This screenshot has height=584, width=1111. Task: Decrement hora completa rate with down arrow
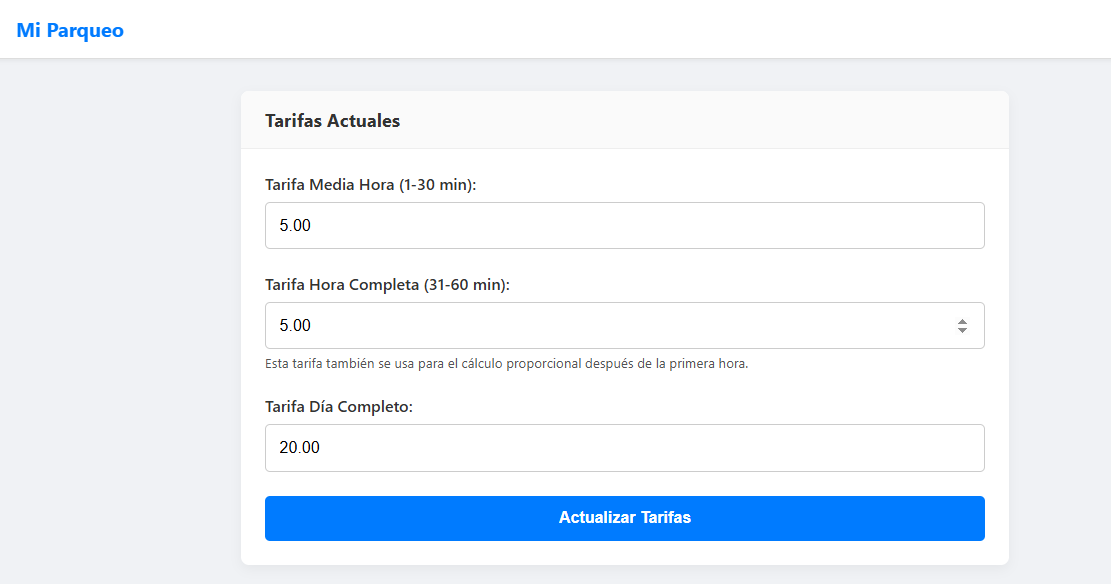pos(963,330)
